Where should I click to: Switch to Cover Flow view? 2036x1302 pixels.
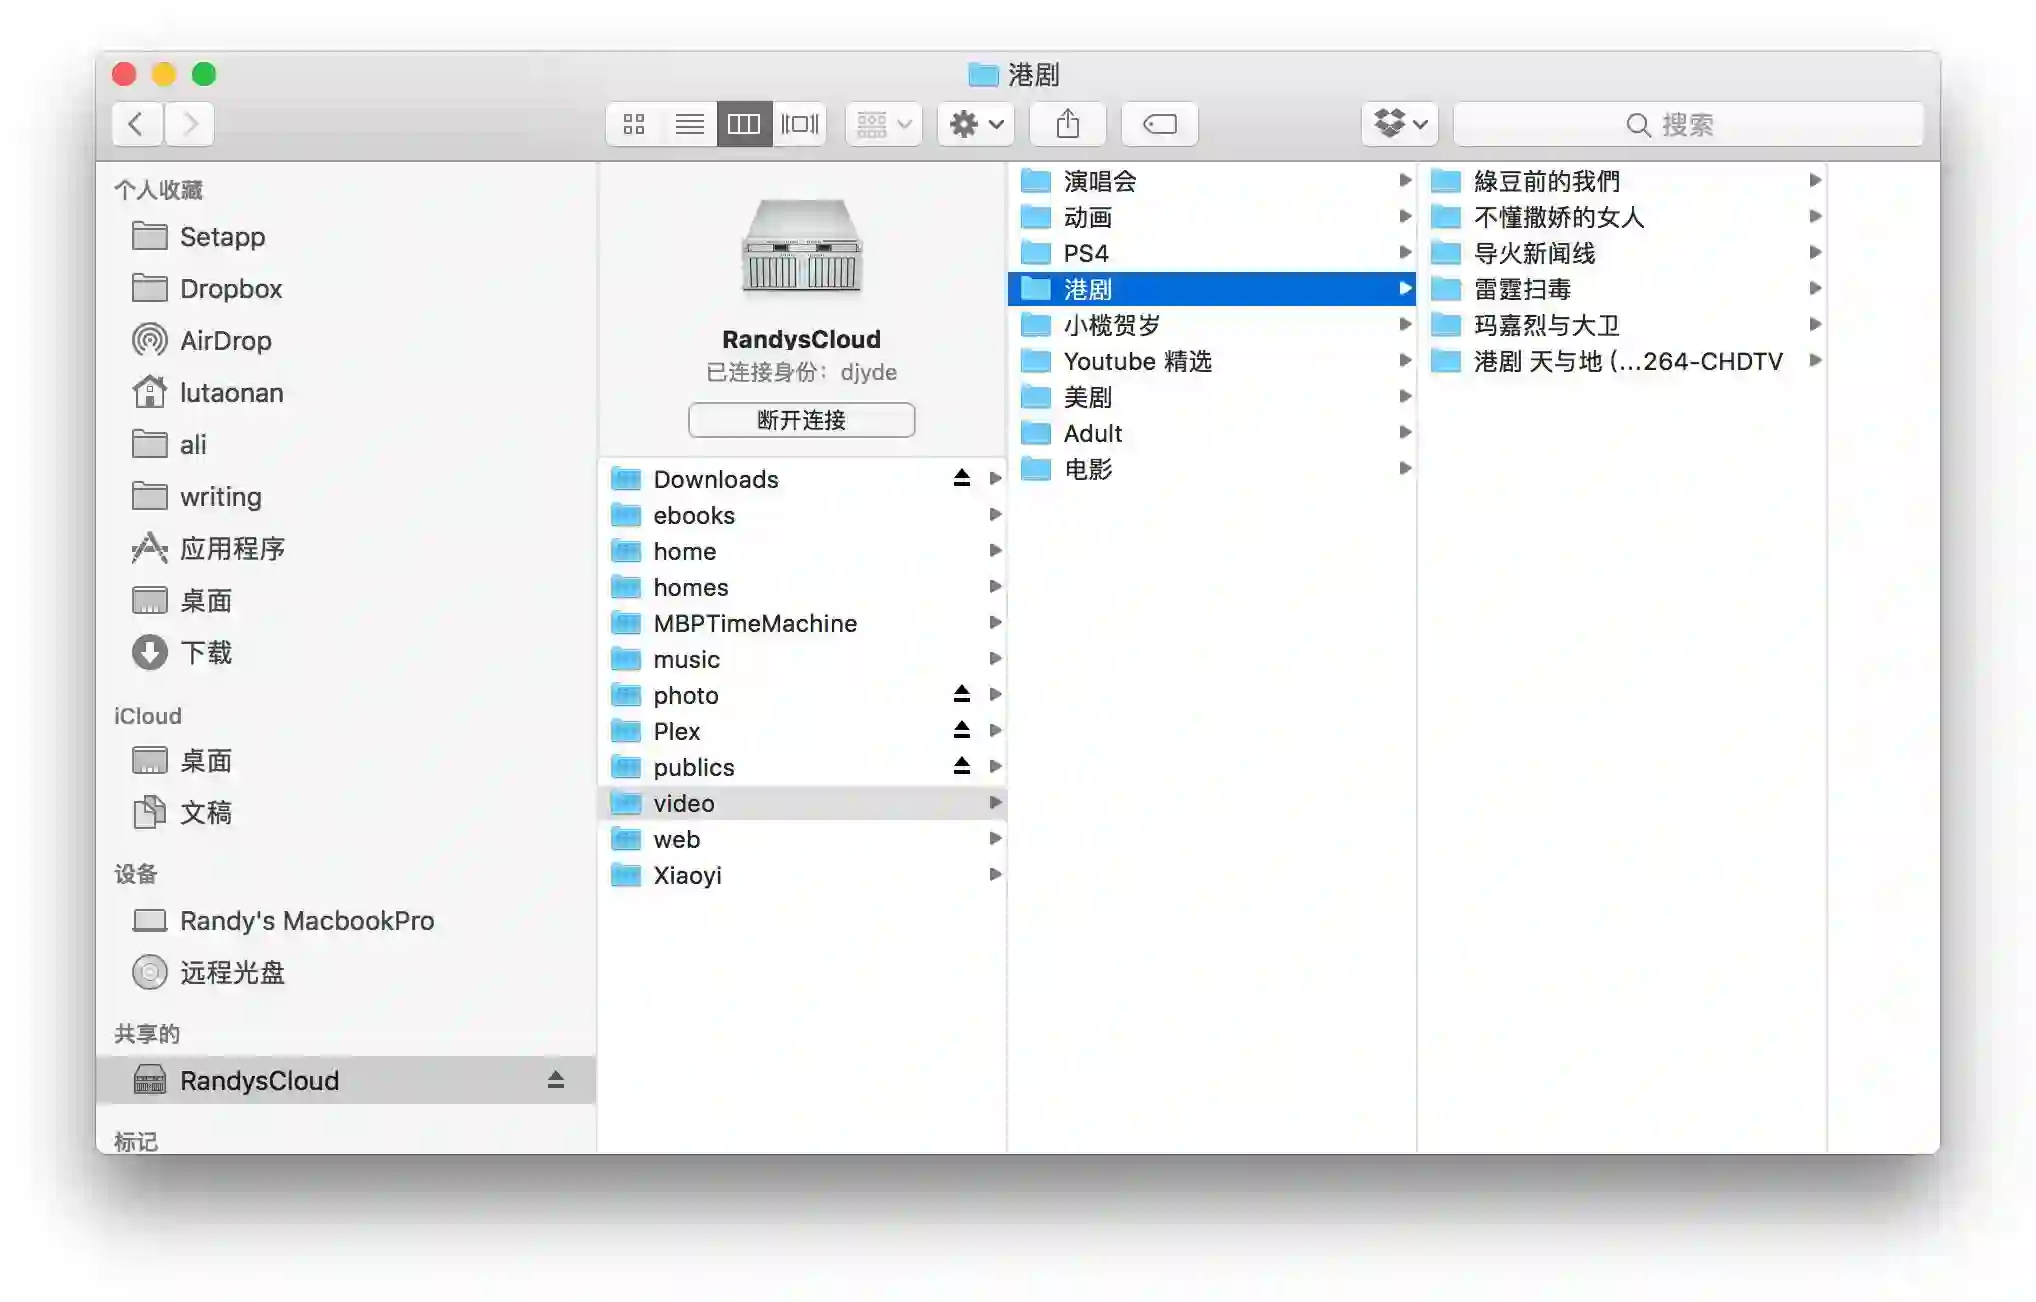(799, 124)
